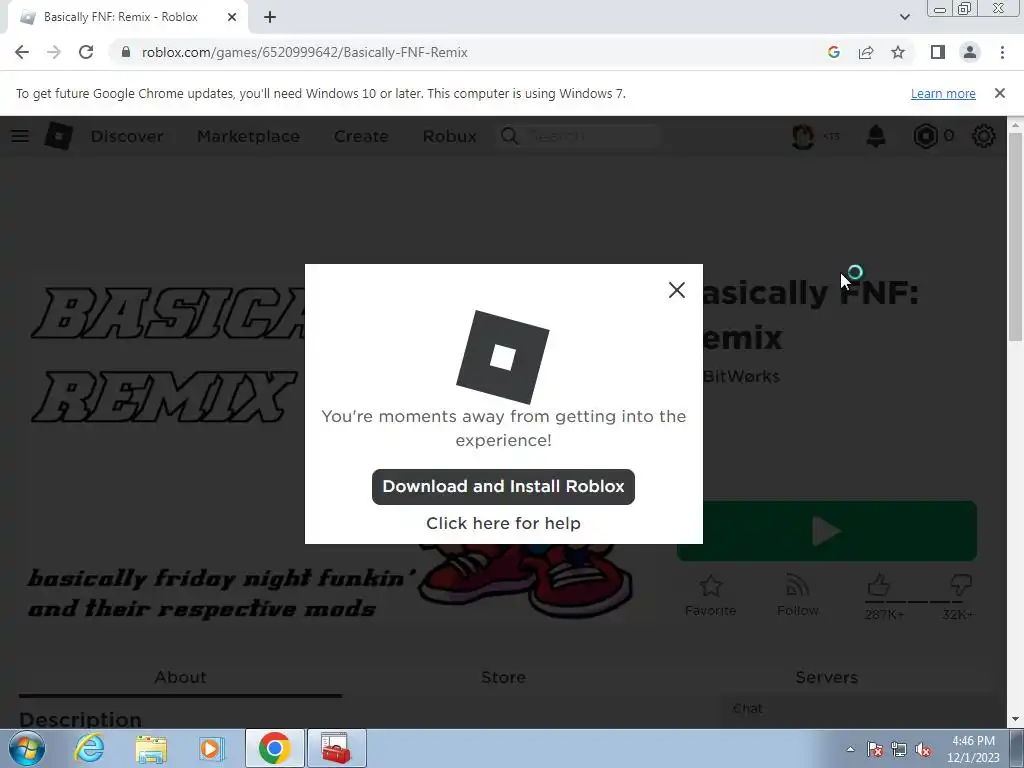Like the game with thumbs up
The width and height of the screenshot is (1024, 768).
[879, 585]
